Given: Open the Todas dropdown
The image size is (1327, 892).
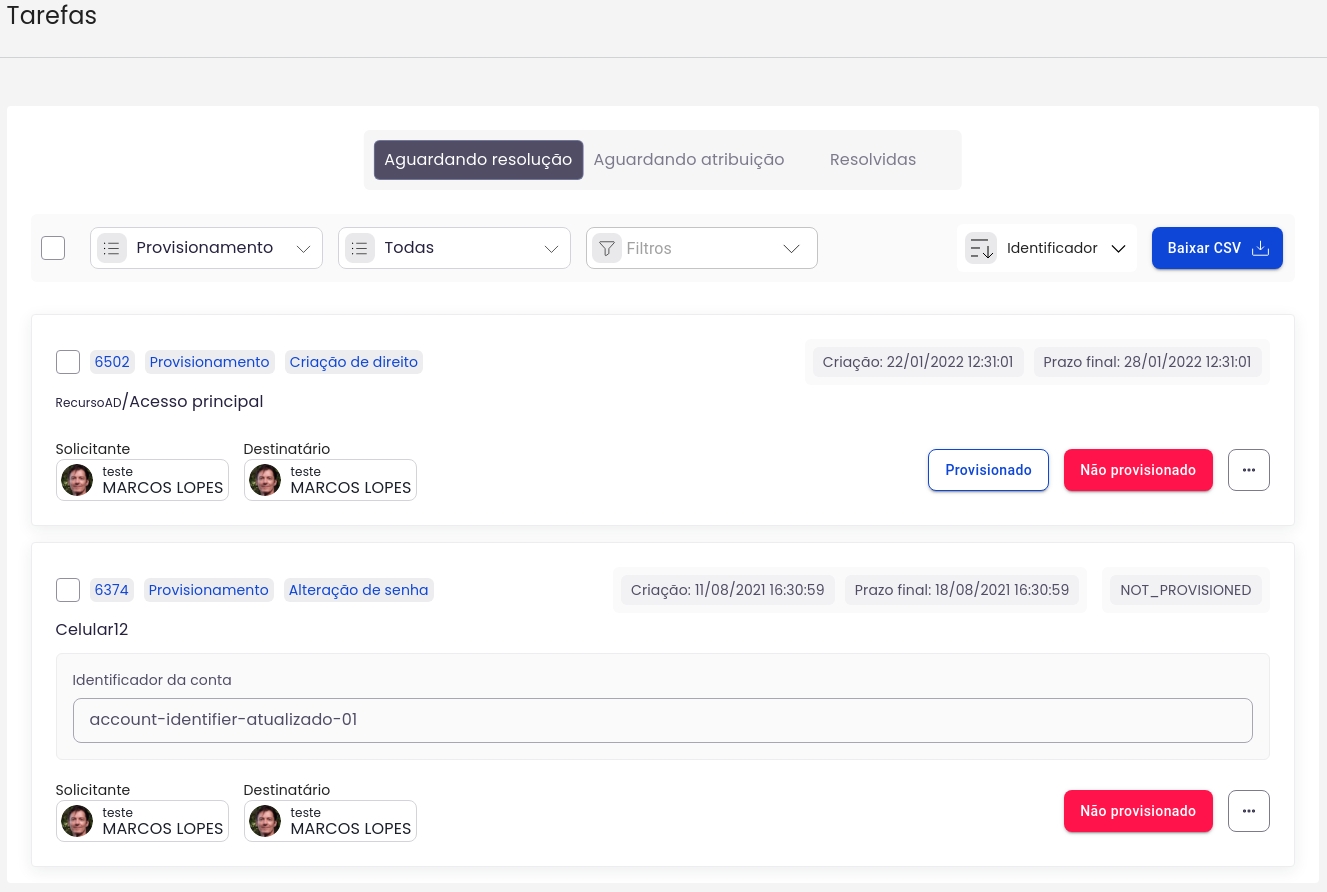Looking at the screenshot, I should (551, 248).
